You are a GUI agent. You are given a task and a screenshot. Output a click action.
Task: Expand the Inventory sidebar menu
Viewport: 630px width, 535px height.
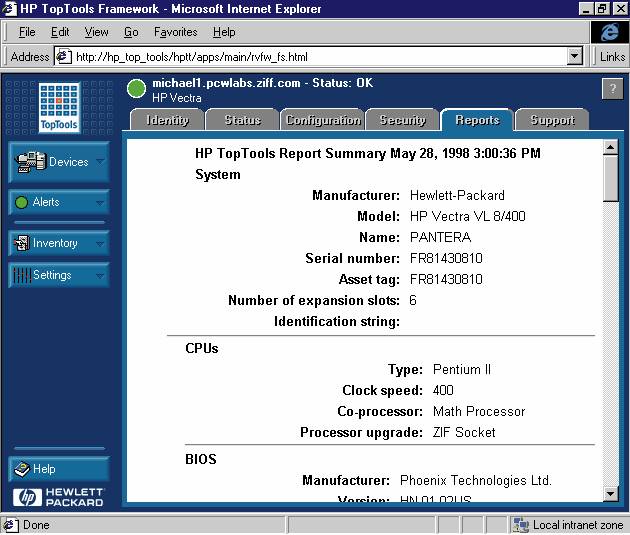[58, 243]
